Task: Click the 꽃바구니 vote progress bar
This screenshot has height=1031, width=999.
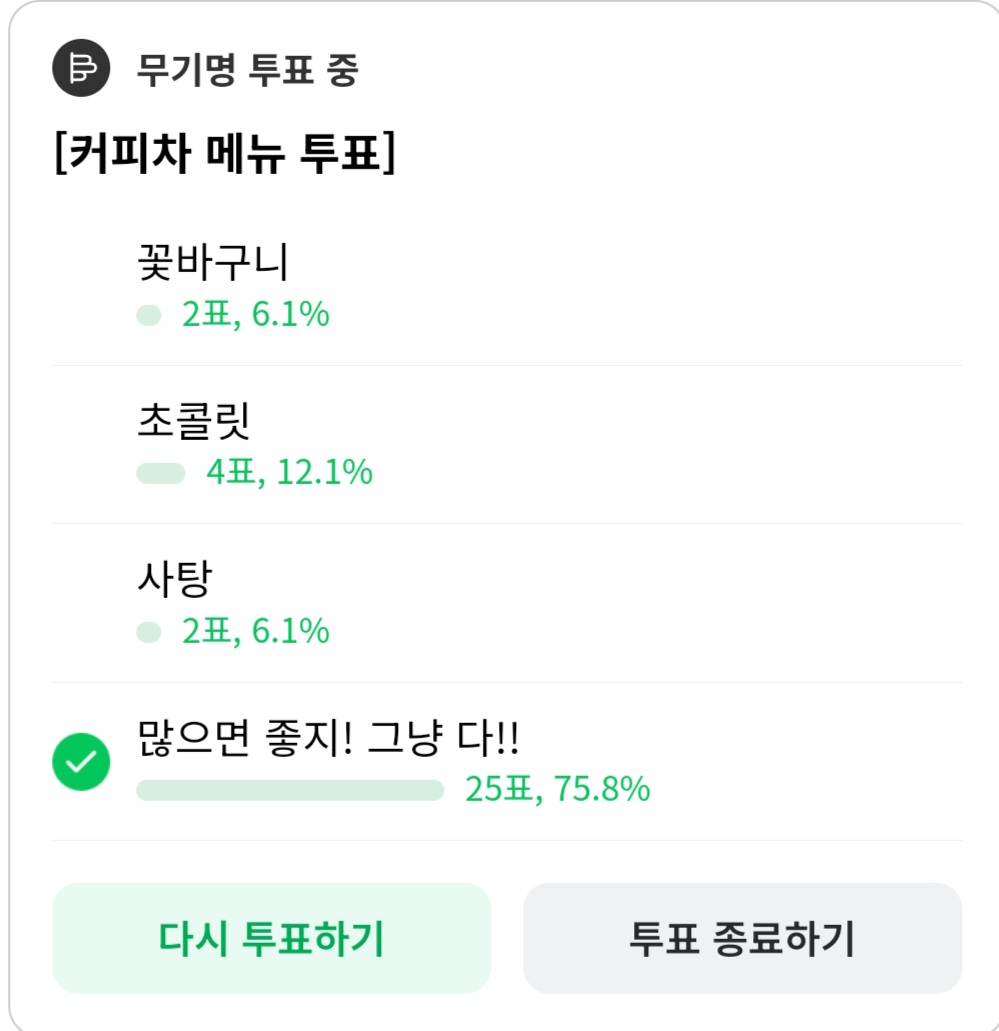Action: (x=149, y=316)
